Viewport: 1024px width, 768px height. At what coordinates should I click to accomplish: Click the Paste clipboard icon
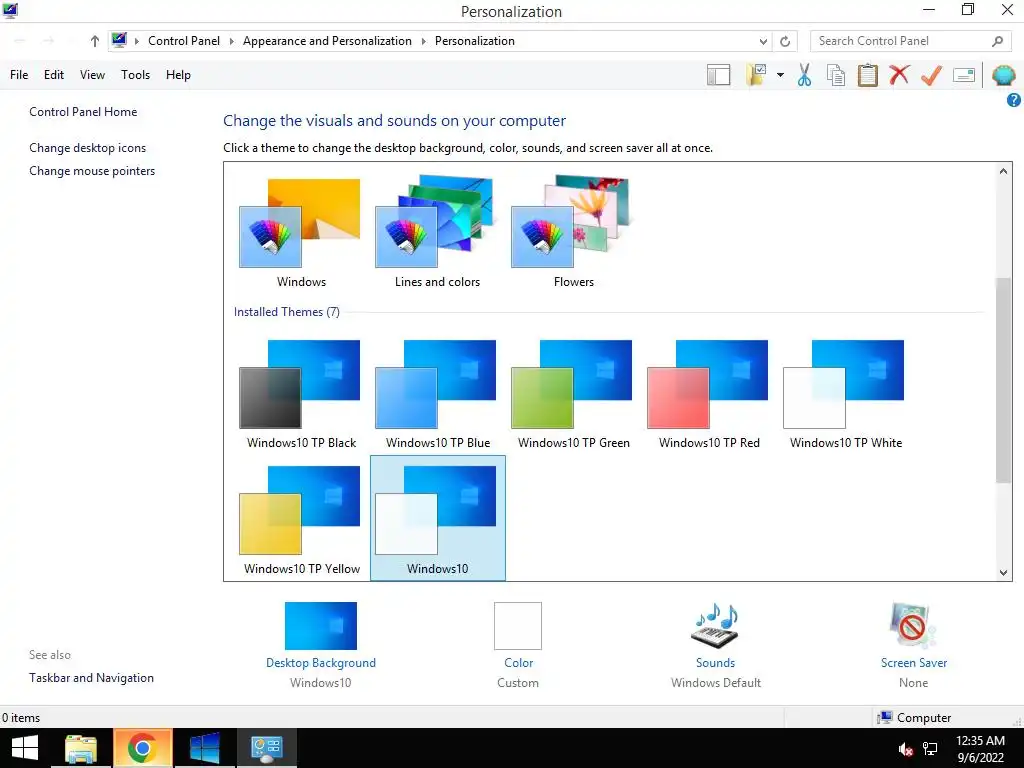(x=867, y=75)
